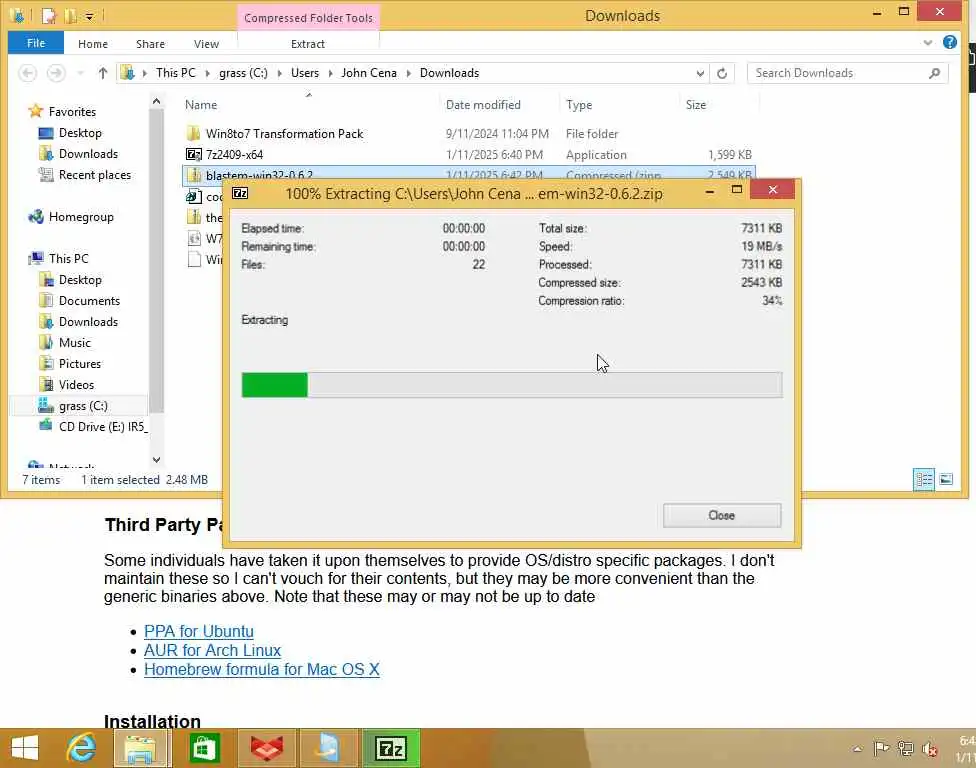The height and width of the screenshot is (768, 976).
Task: Expand the ribbon with the chevron arrow
Action: pos(927,43)
